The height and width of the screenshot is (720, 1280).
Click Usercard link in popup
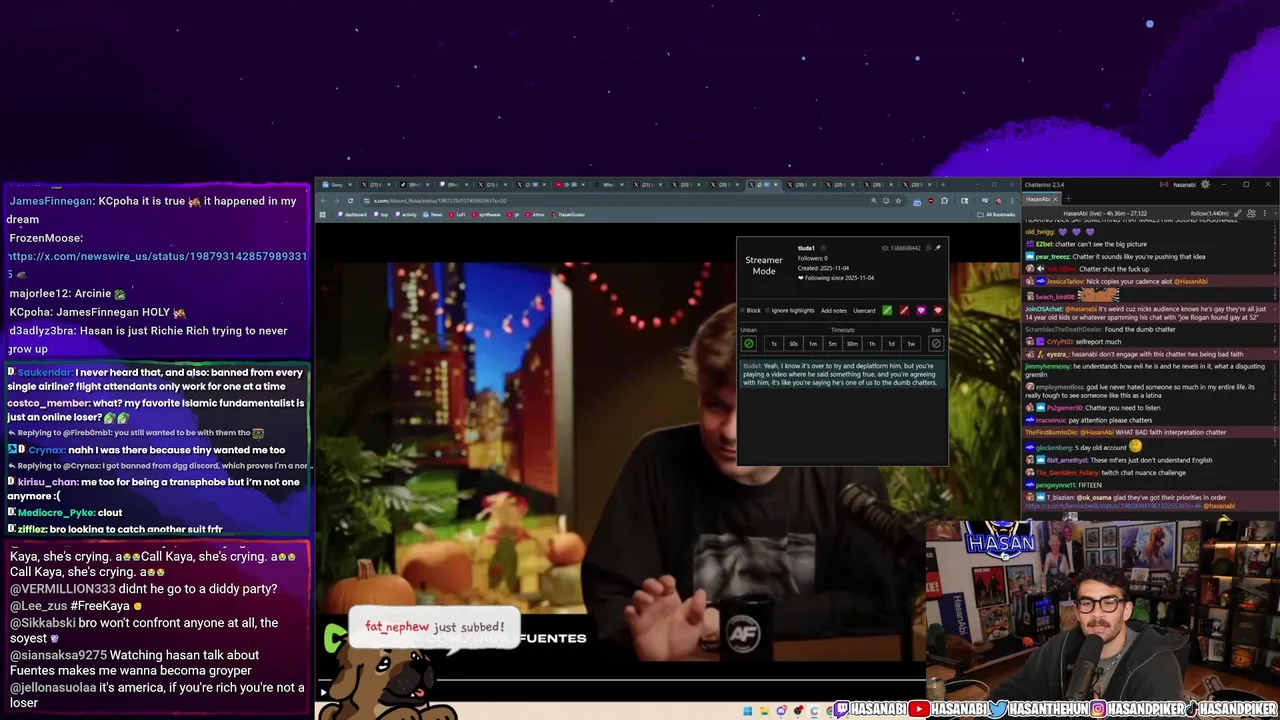point(864,310)
